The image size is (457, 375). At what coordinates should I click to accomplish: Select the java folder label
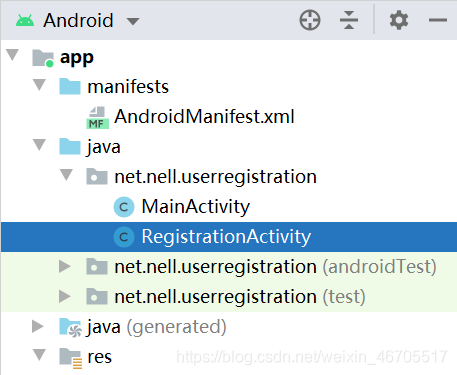click(104, 147)
